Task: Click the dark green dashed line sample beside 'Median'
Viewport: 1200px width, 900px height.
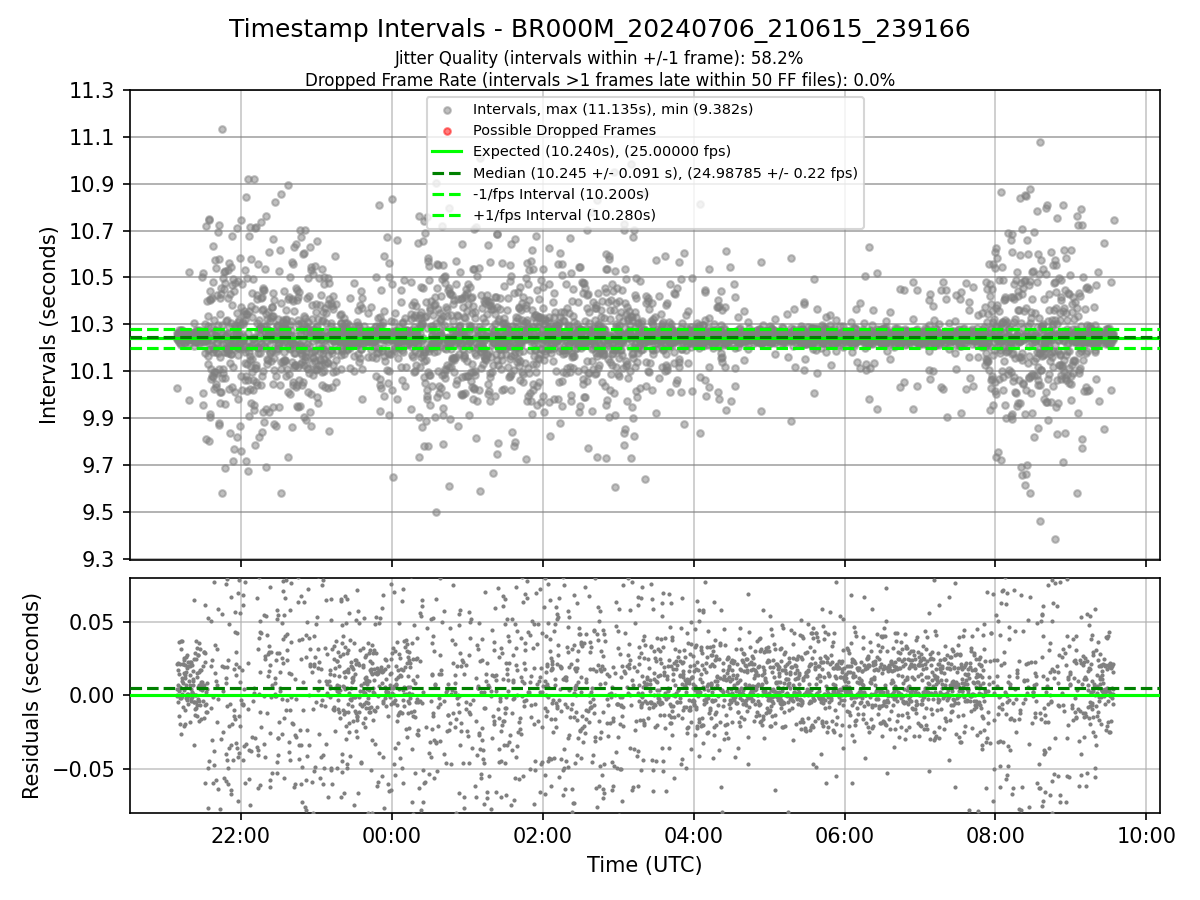Action: coord(448,173)
